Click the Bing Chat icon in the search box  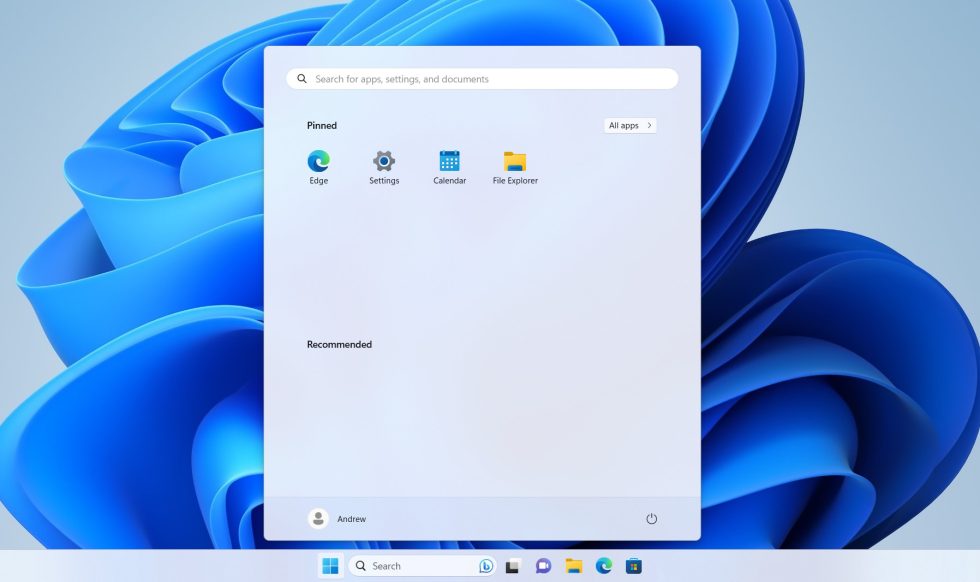(484, 565)
